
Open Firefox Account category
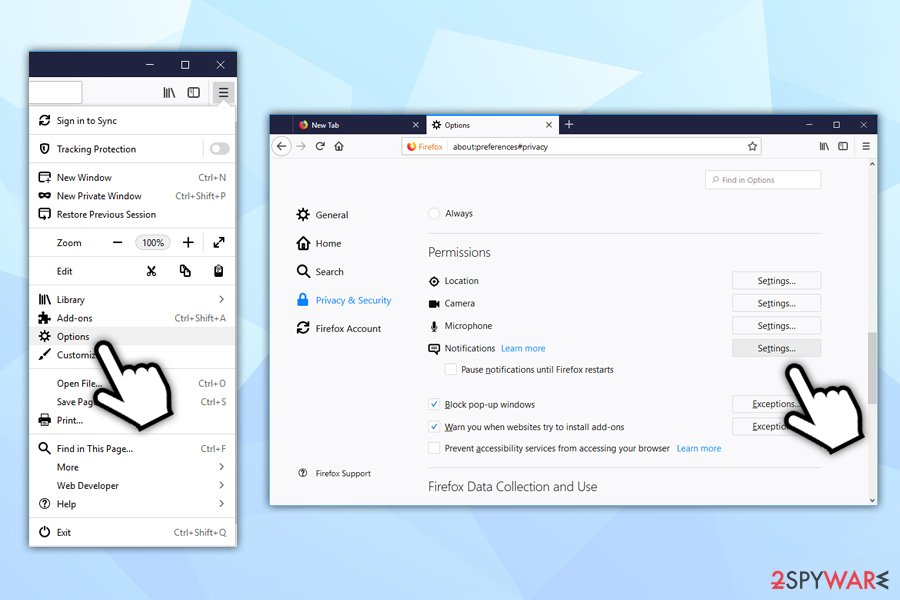tap(339, 328)
